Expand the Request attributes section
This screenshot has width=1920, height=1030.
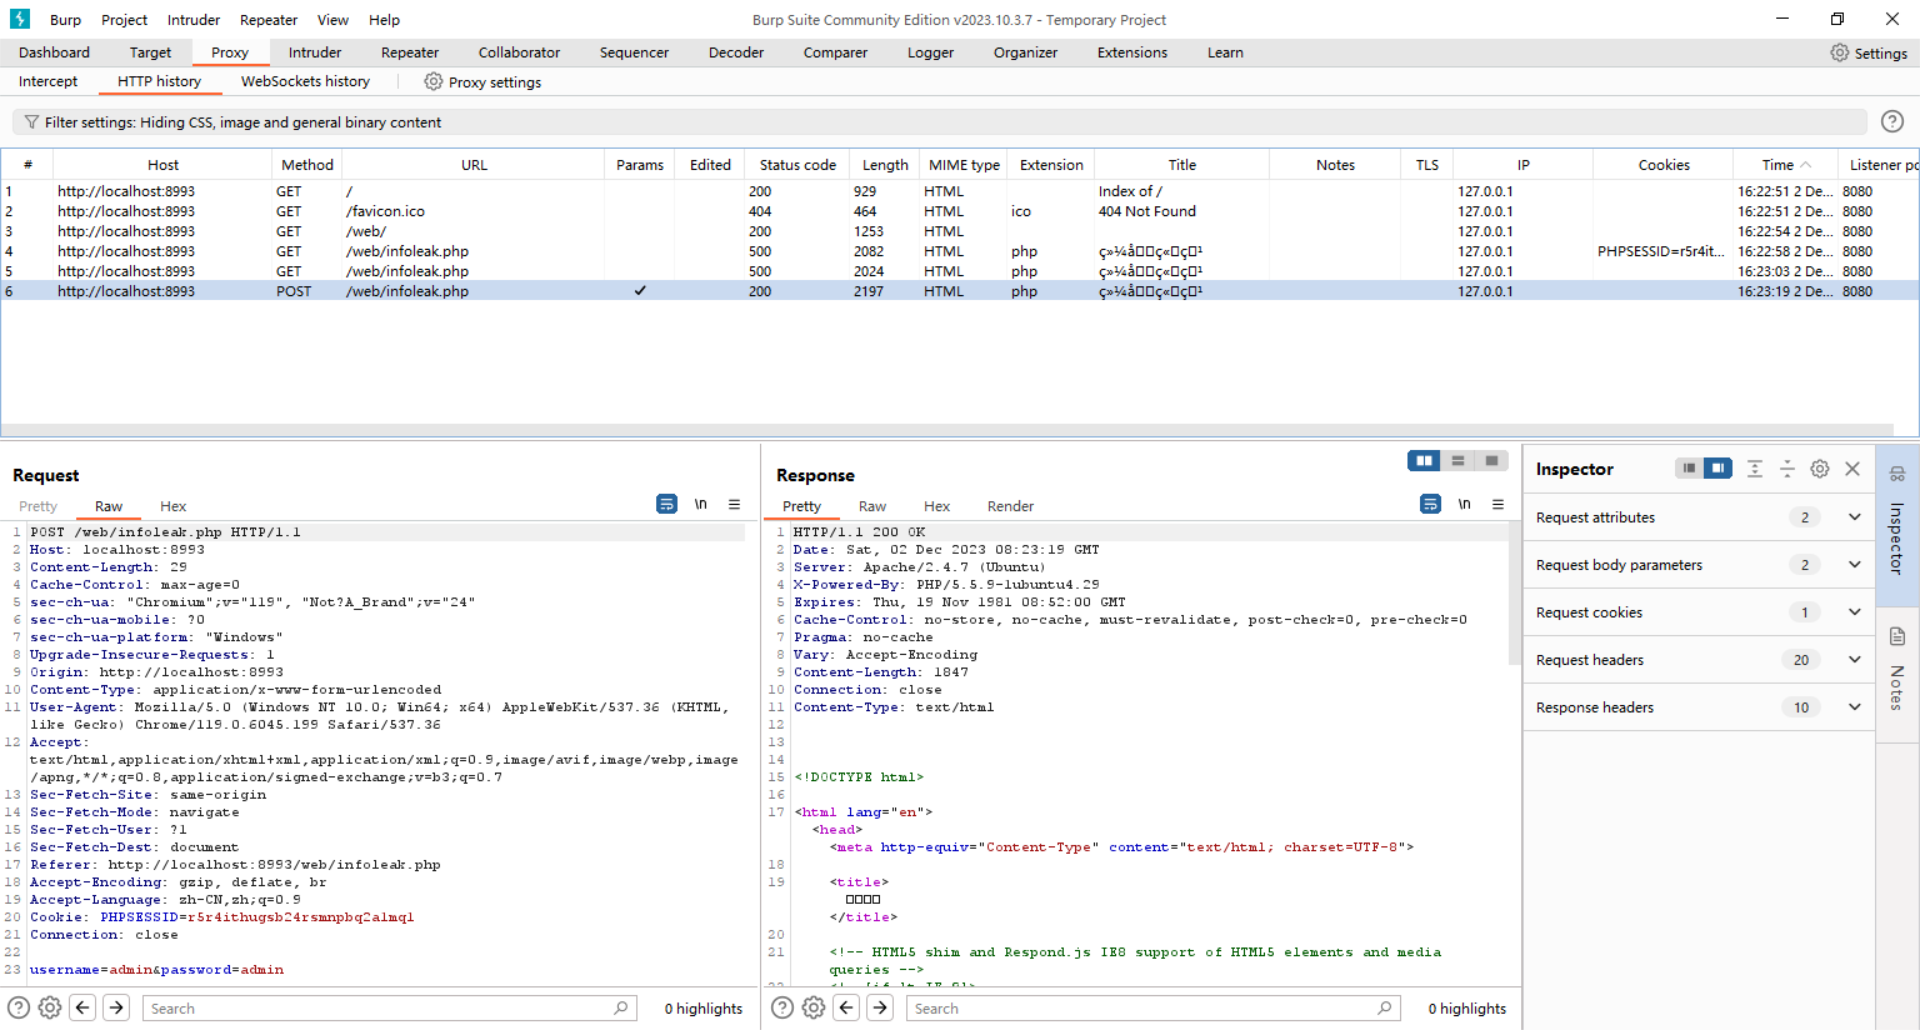coord(1854,518)
